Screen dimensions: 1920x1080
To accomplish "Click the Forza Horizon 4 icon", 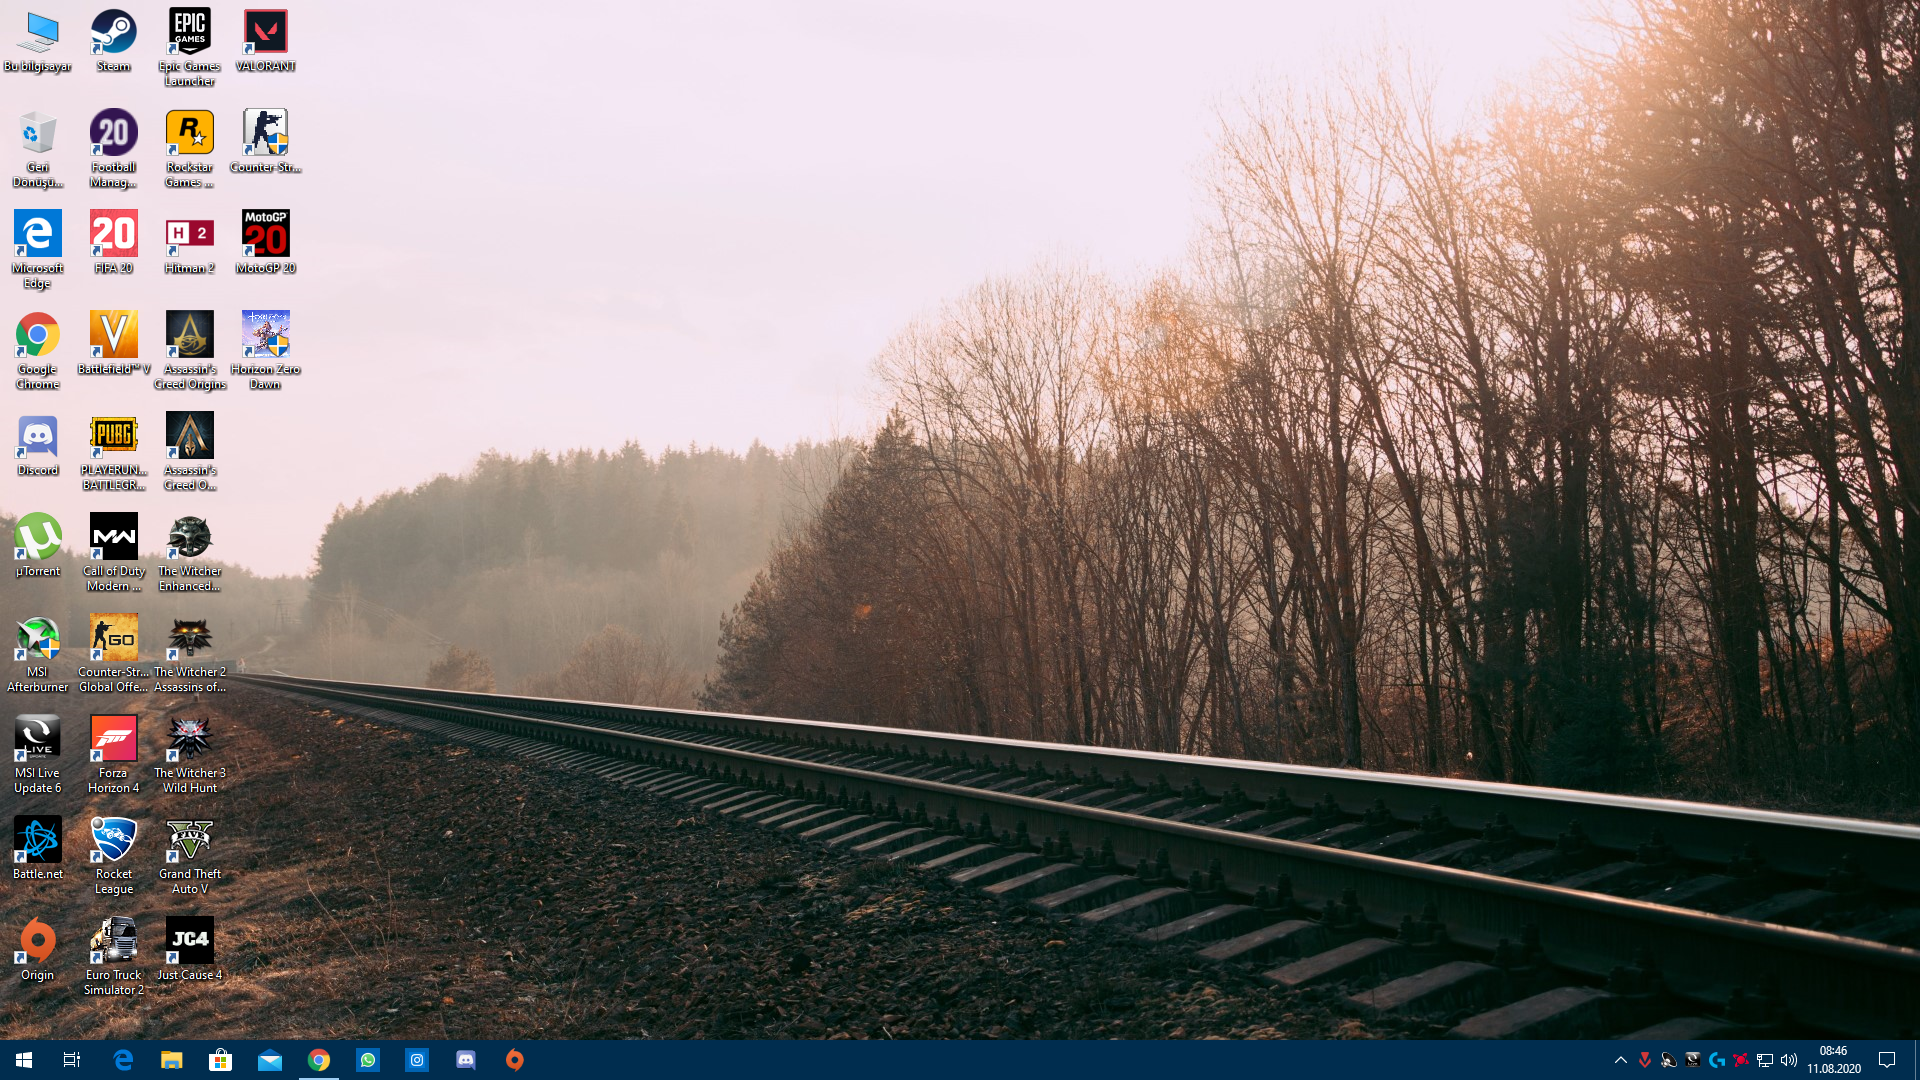I will (x=113, y=740).
